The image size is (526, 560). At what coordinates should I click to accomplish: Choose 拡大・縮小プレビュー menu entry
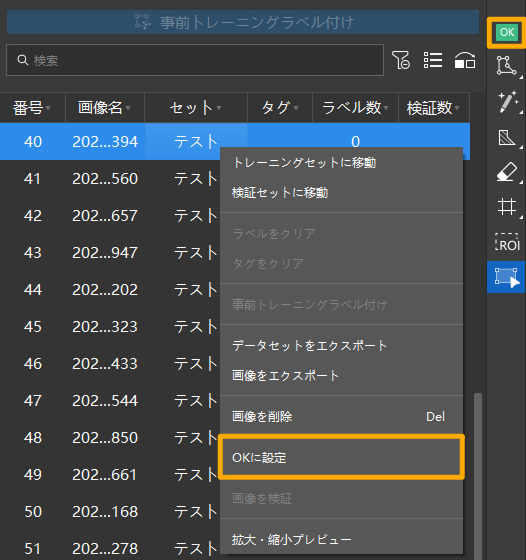pos(341,540)
